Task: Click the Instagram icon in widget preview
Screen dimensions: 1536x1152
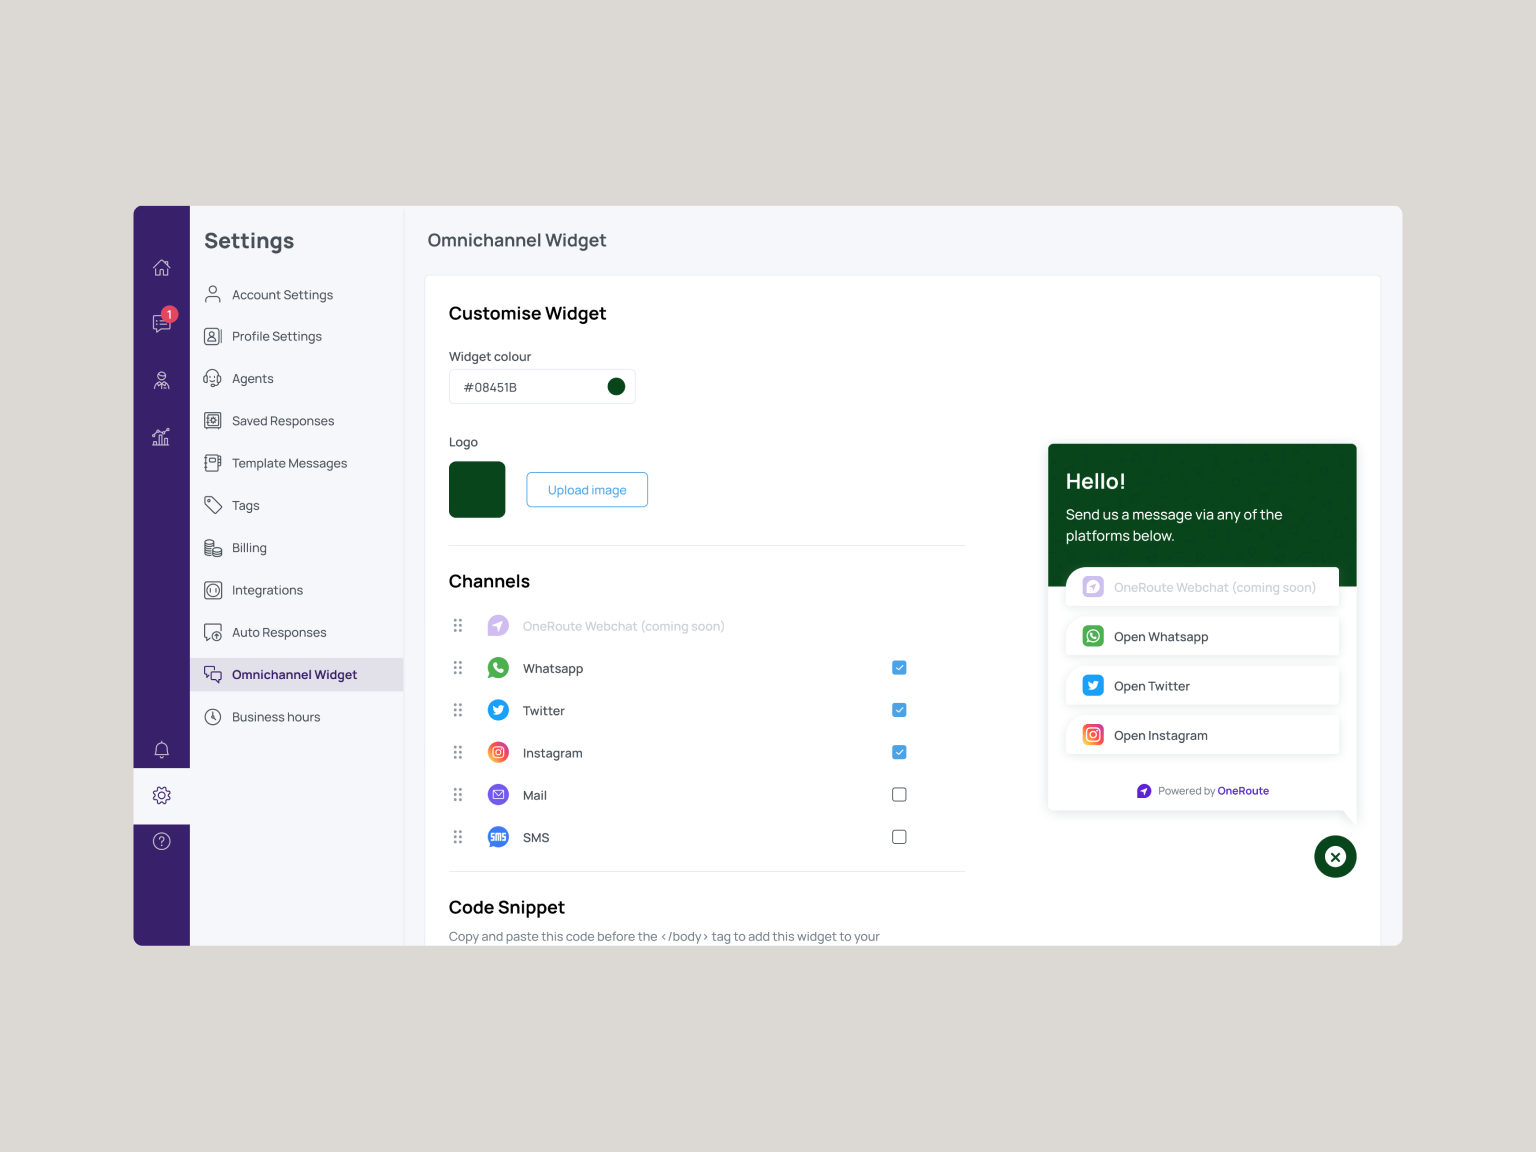Action: coord(1093,735)
